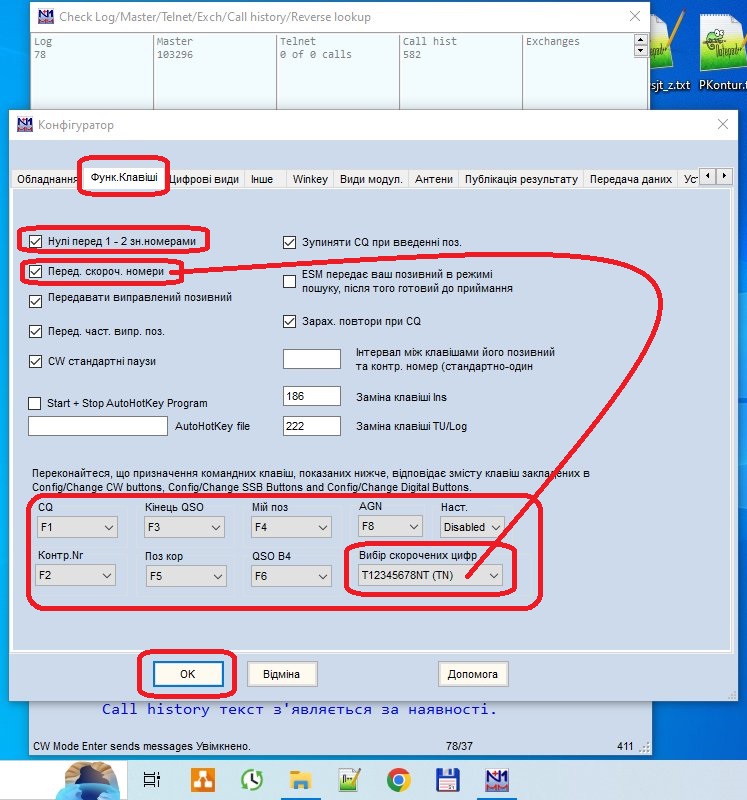747x800 pixels.
Task: Open the 'Цифрові види' tab
Action: coord(205,179)
